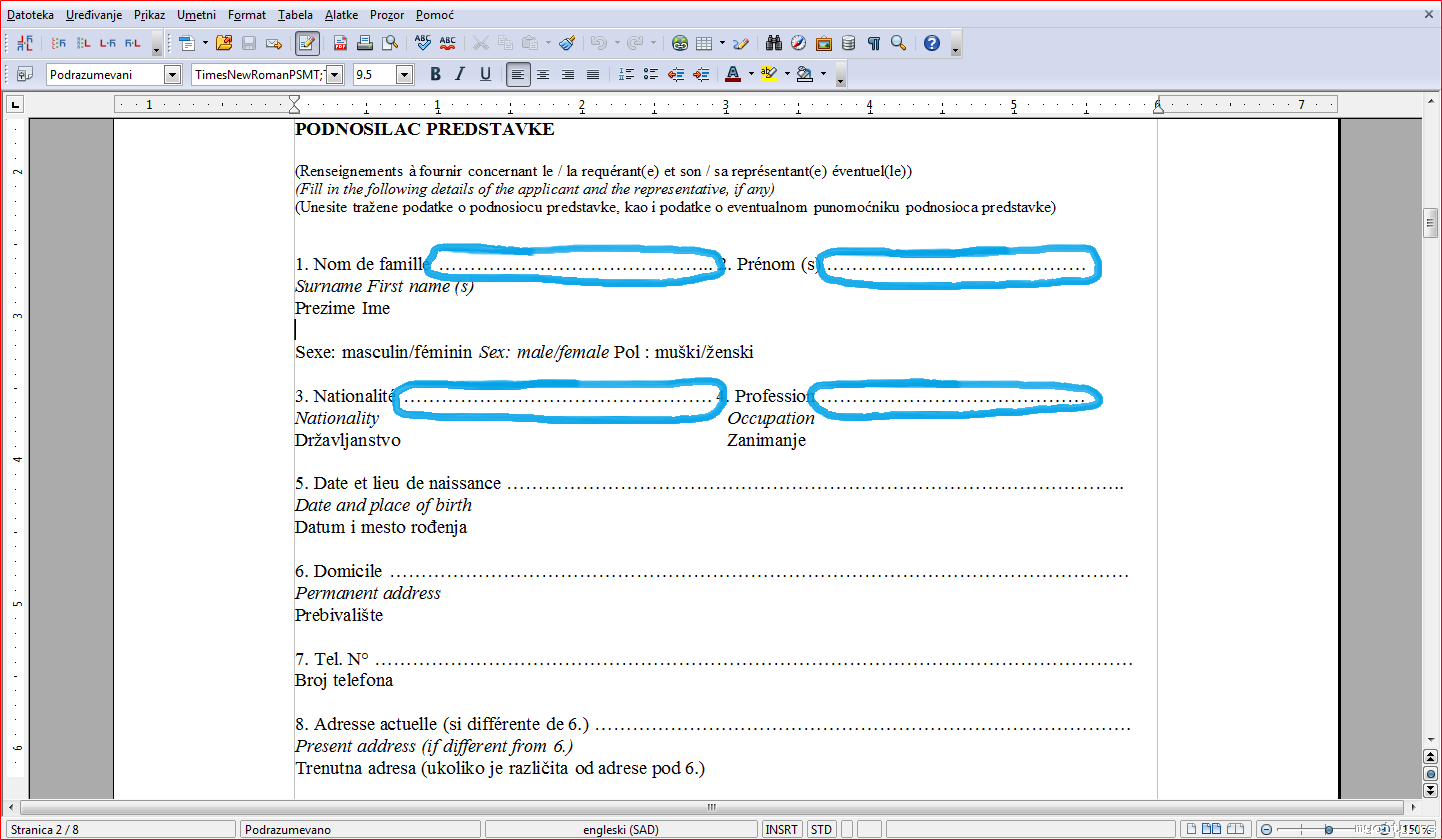1442x840 pixels.
Task: Justify the text
Action: [593, 74]
